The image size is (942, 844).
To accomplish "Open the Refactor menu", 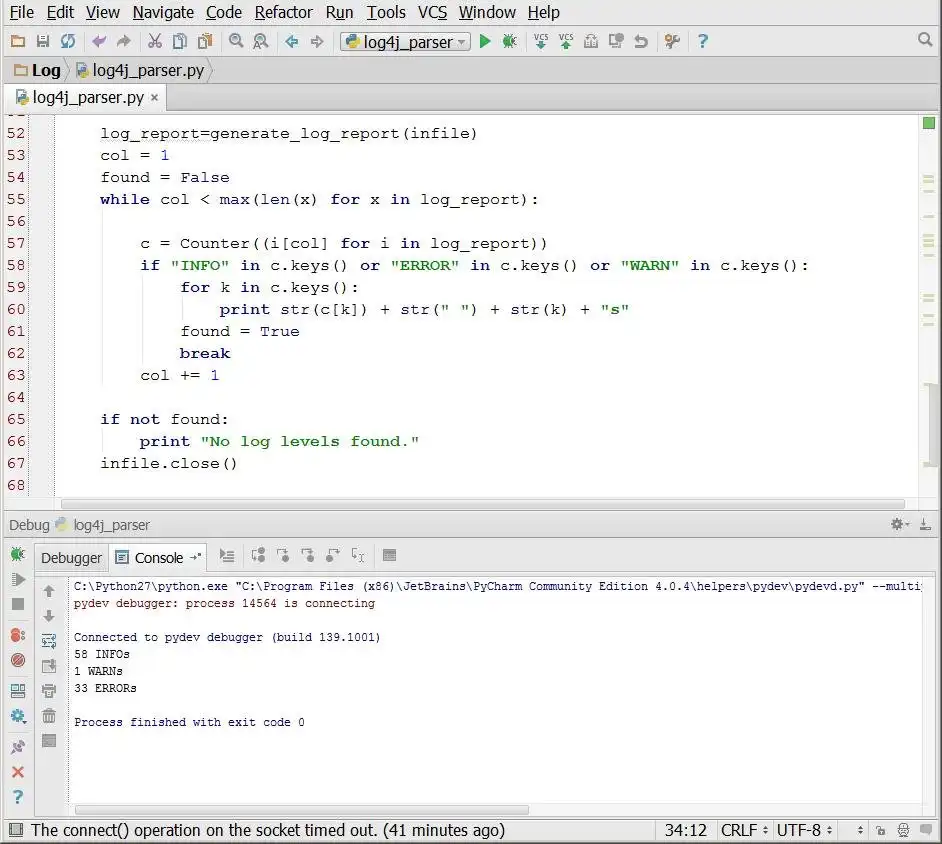I will [x=284, y=13].
